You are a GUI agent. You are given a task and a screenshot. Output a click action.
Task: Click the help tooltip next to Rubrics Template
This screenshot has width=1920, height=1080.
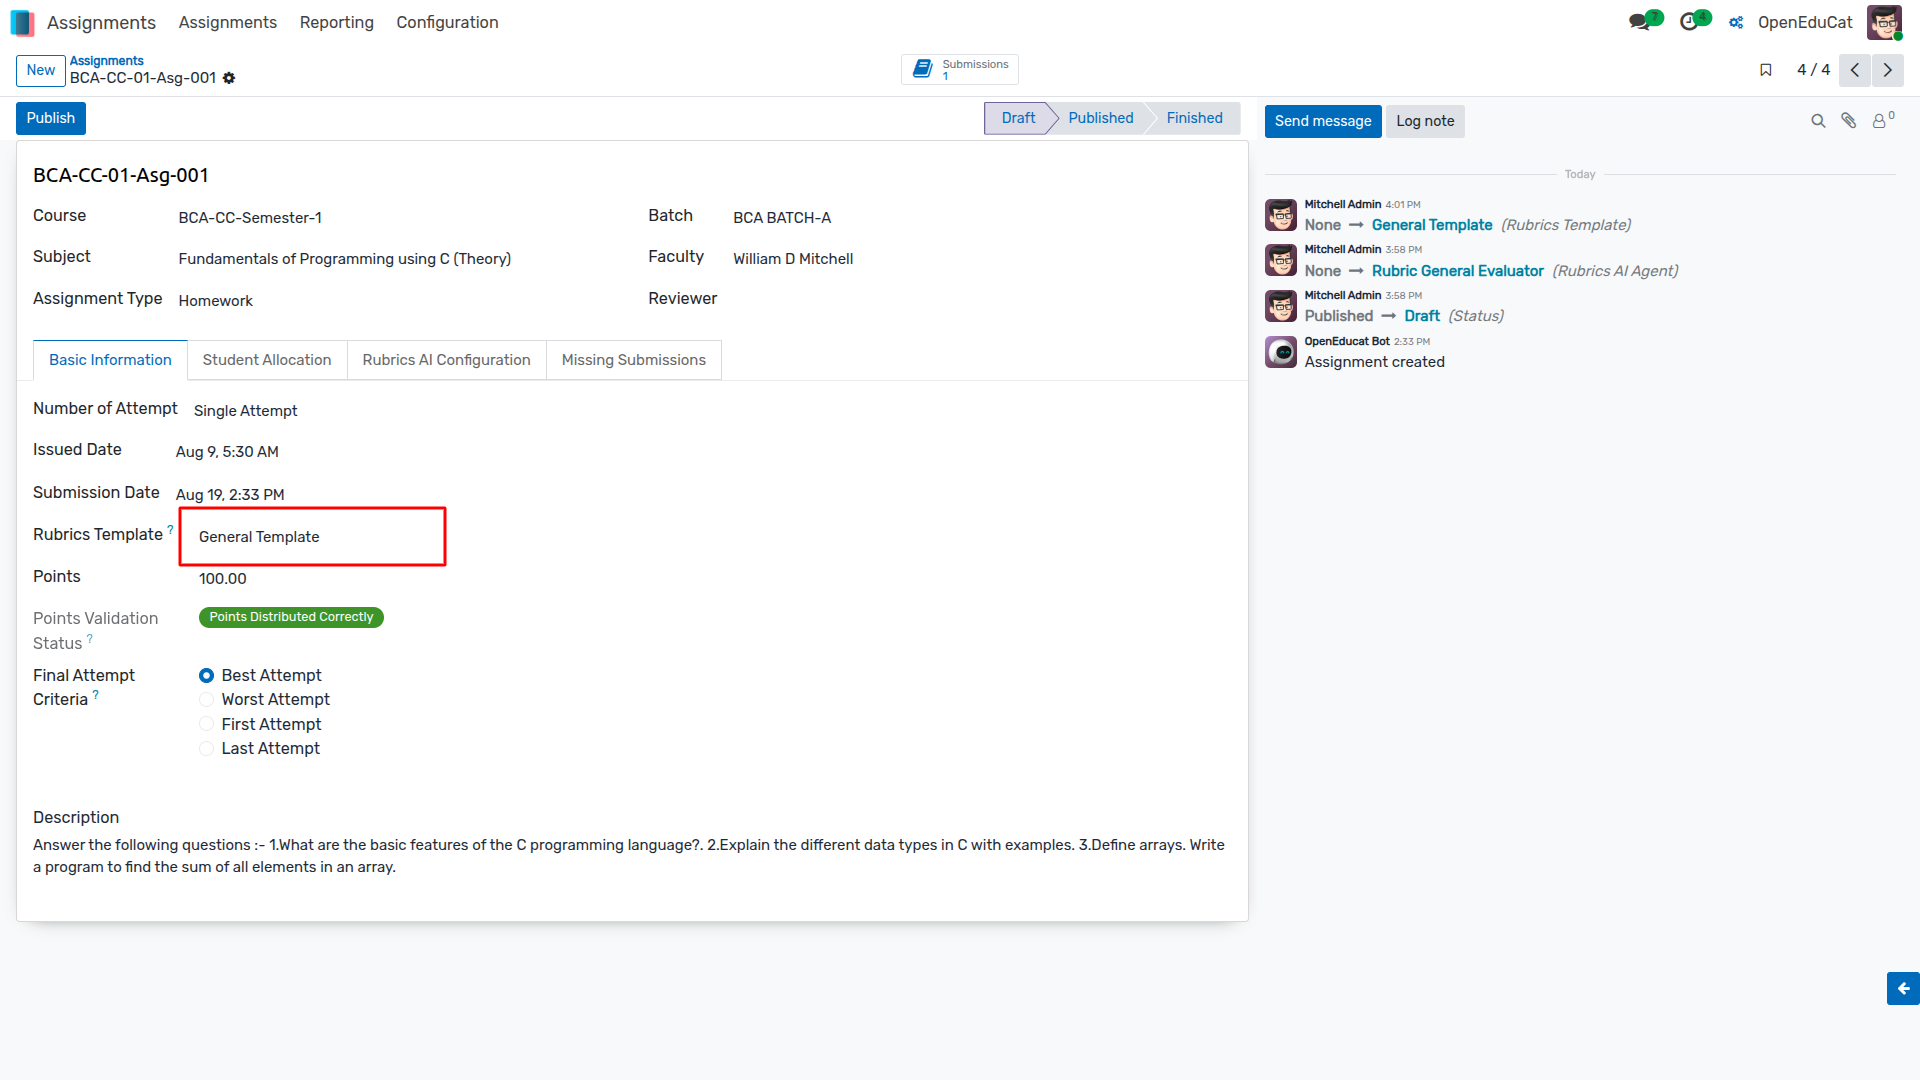click(x=170, y=530)
